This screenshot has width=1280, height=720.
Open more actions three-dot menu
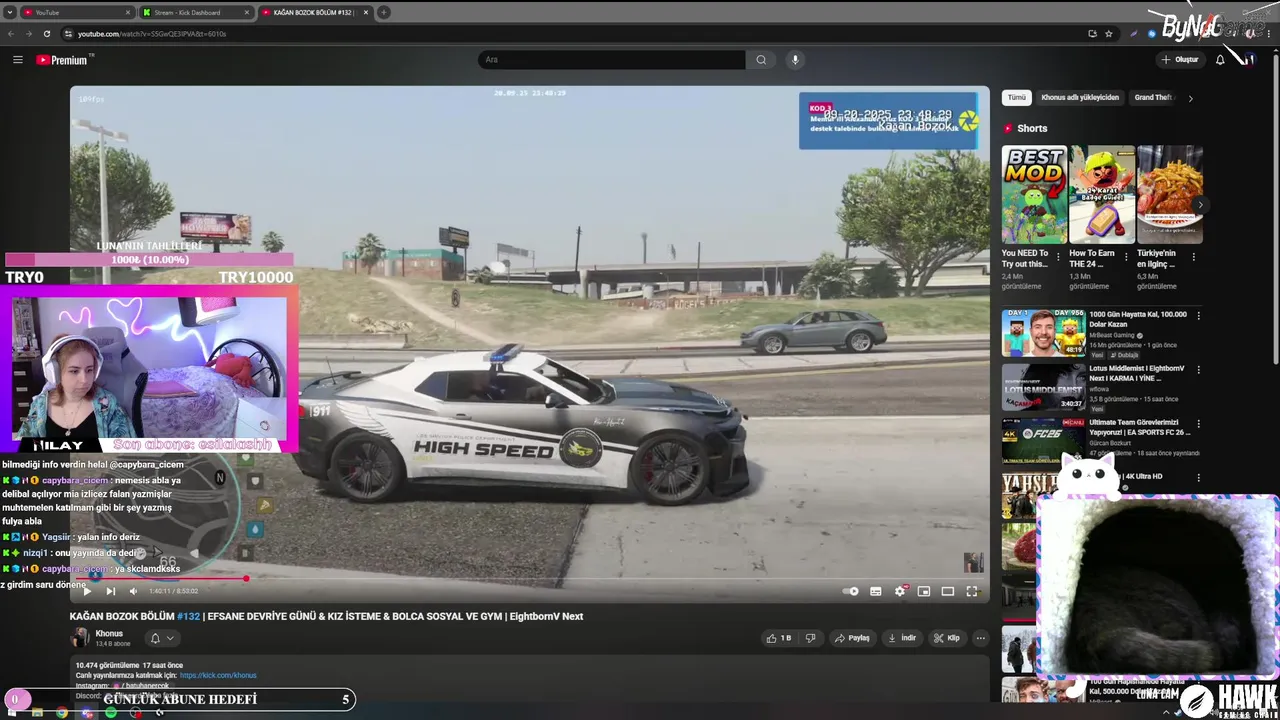pos(981,638)
